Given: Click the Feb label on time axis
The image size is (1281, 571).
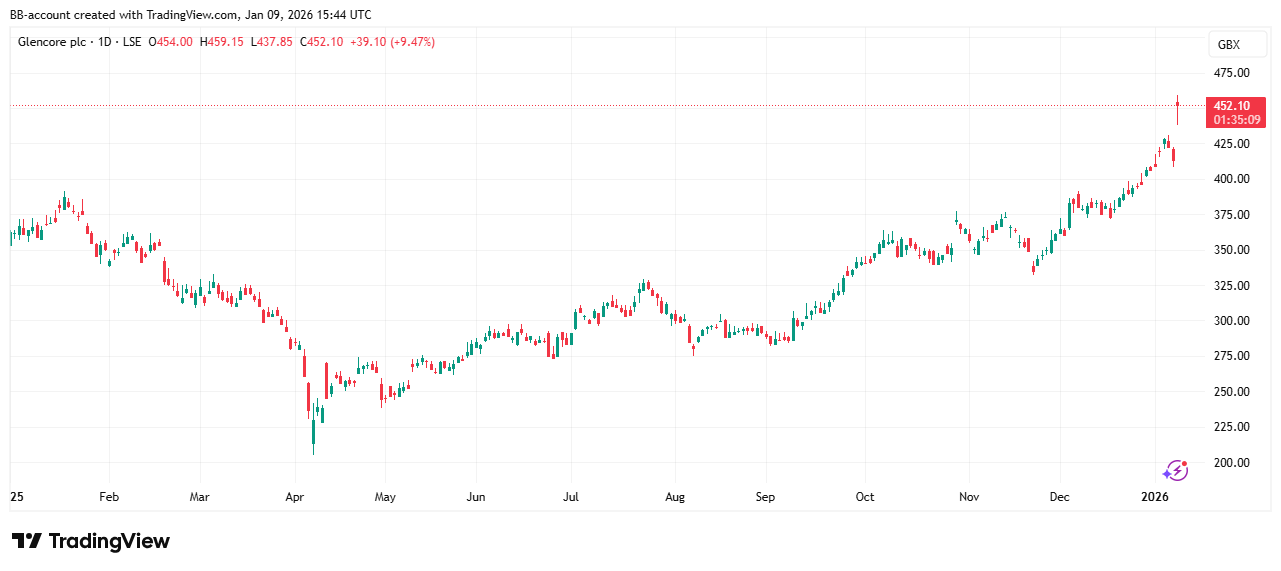Looking at the screenshot, I should pyautogui.click(x=109, y=496).
